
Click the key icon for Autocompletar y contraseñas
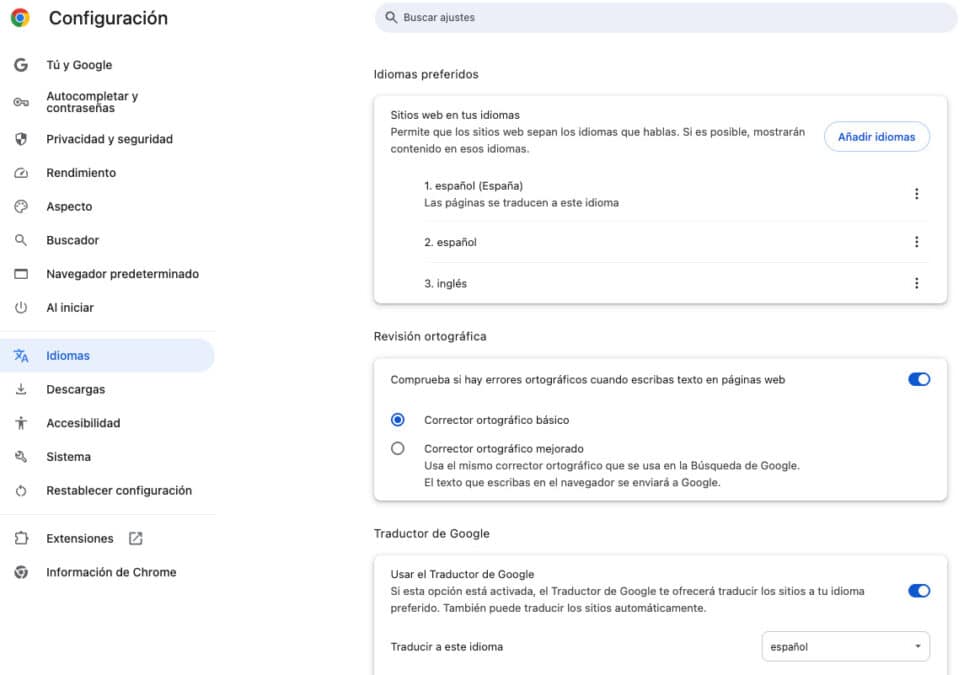pos(21,102)
